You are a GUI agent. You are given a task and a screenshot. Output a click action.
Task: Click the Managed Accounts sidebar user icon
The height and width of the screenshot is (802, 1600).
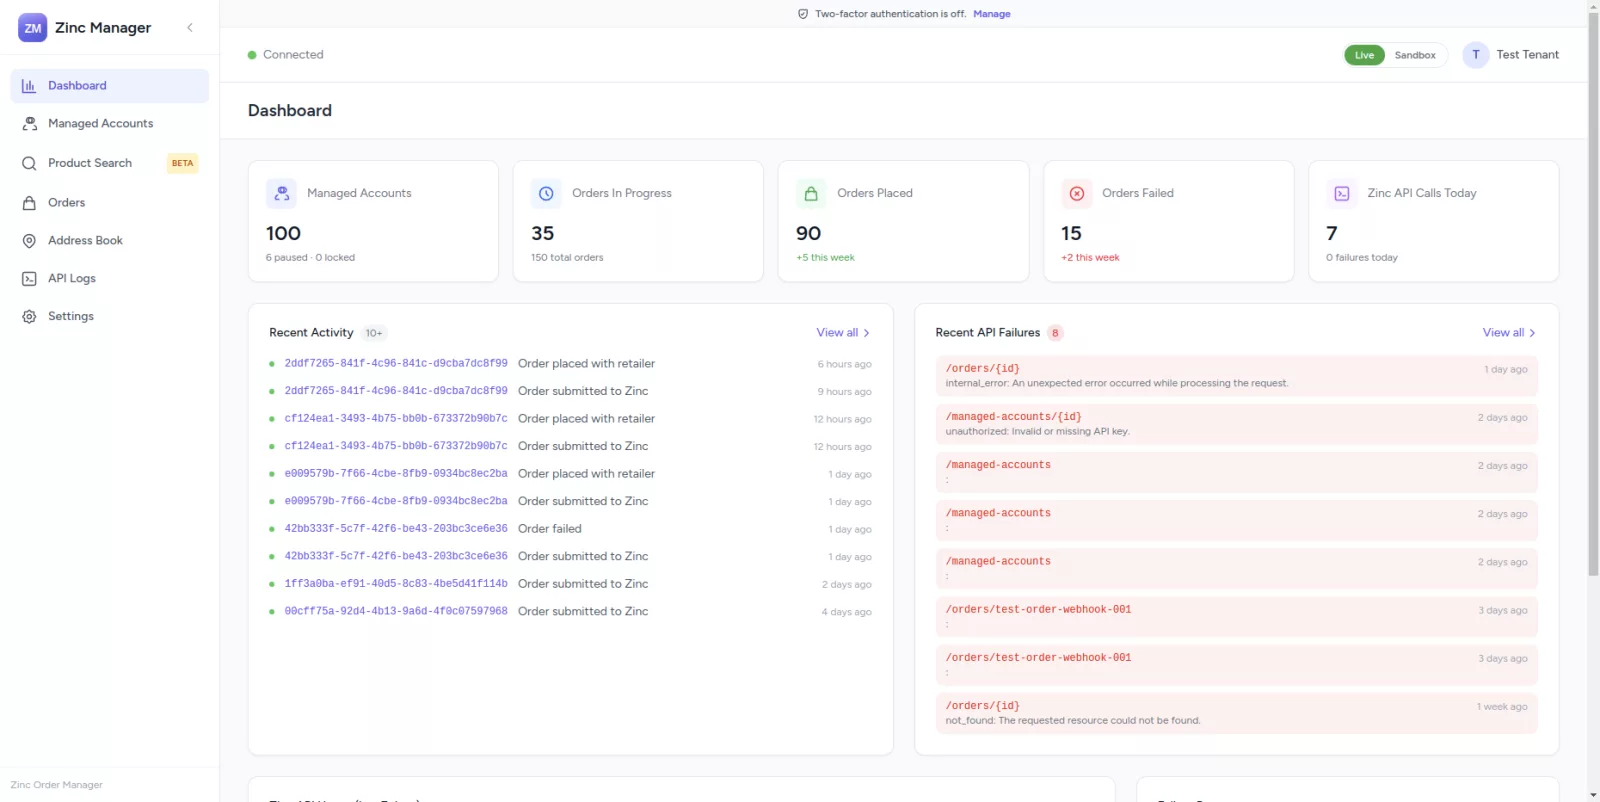[29, 124]
